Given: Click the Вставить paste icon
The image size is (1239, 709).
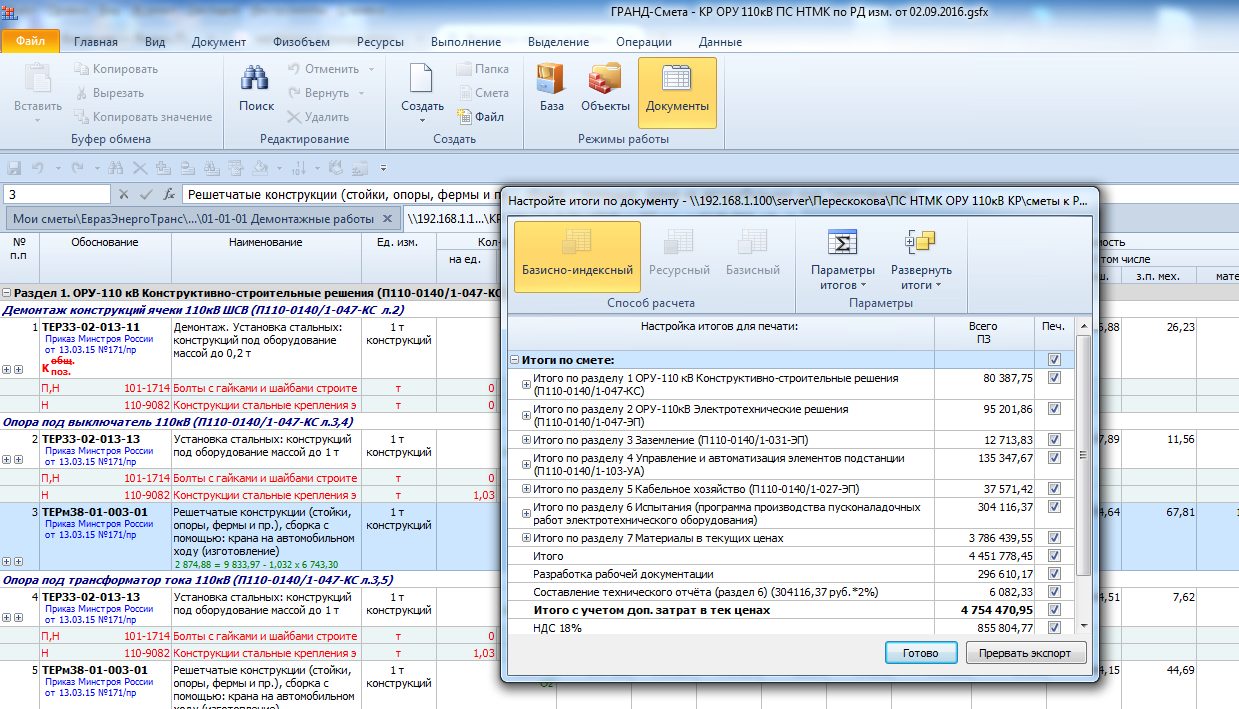Looking at the screenshot, I should click(x=38, y=82).
